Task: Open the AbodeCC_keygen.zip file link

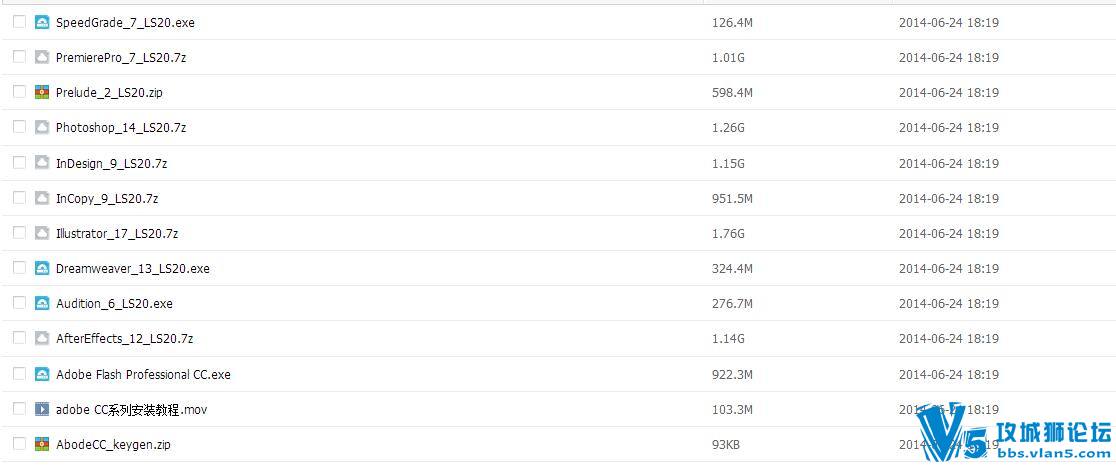Action: click(x=113, y=445)
